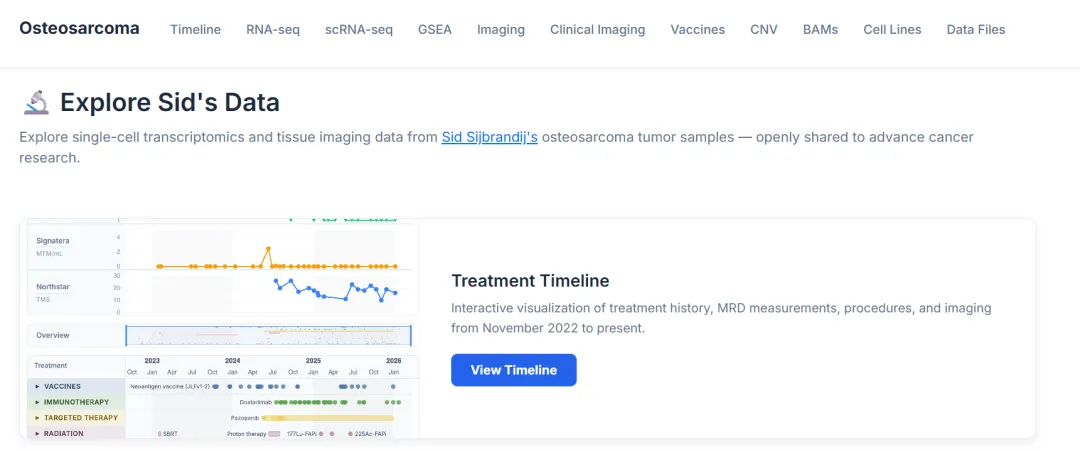Open the Timeline nav item

(x=195, y=29)
